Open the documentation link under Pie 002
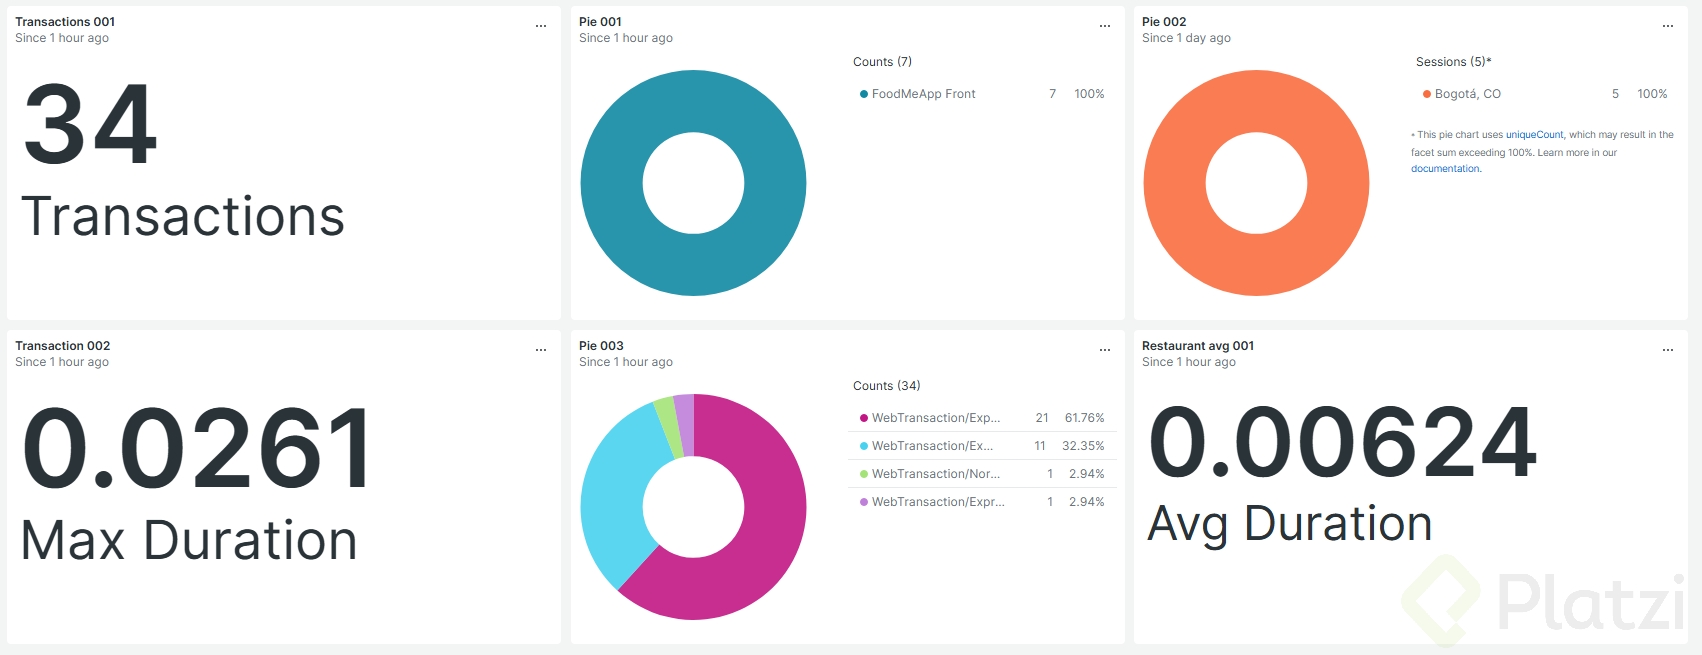Screen dimensions: 1702x655 tap(1445, 169)
